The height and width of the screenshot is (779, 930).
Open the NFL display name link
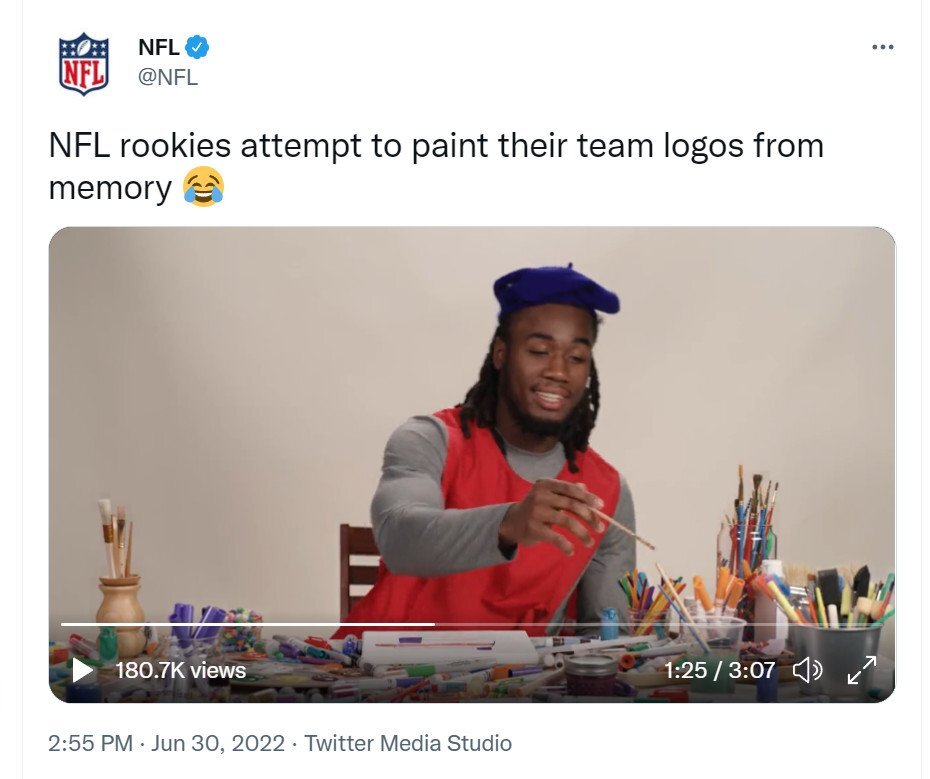point(158,47)
